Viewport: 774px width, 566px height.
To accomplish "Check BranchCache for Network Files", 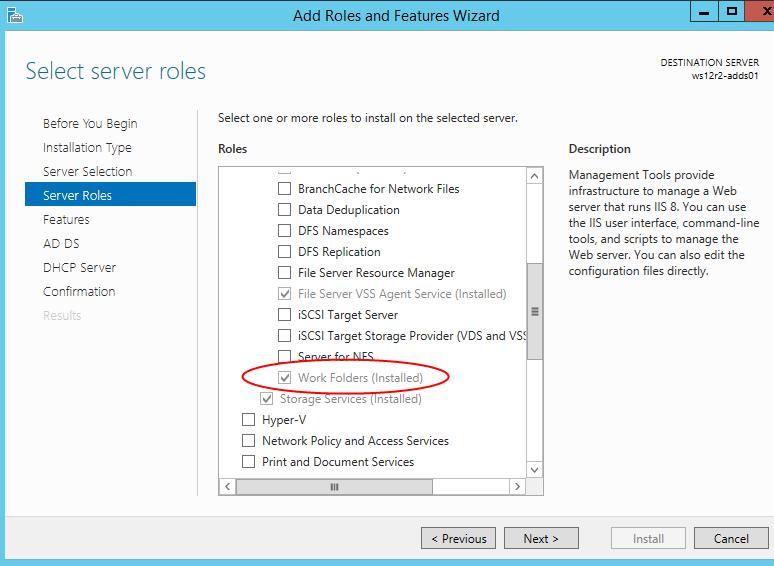I will tap(284, 189).
